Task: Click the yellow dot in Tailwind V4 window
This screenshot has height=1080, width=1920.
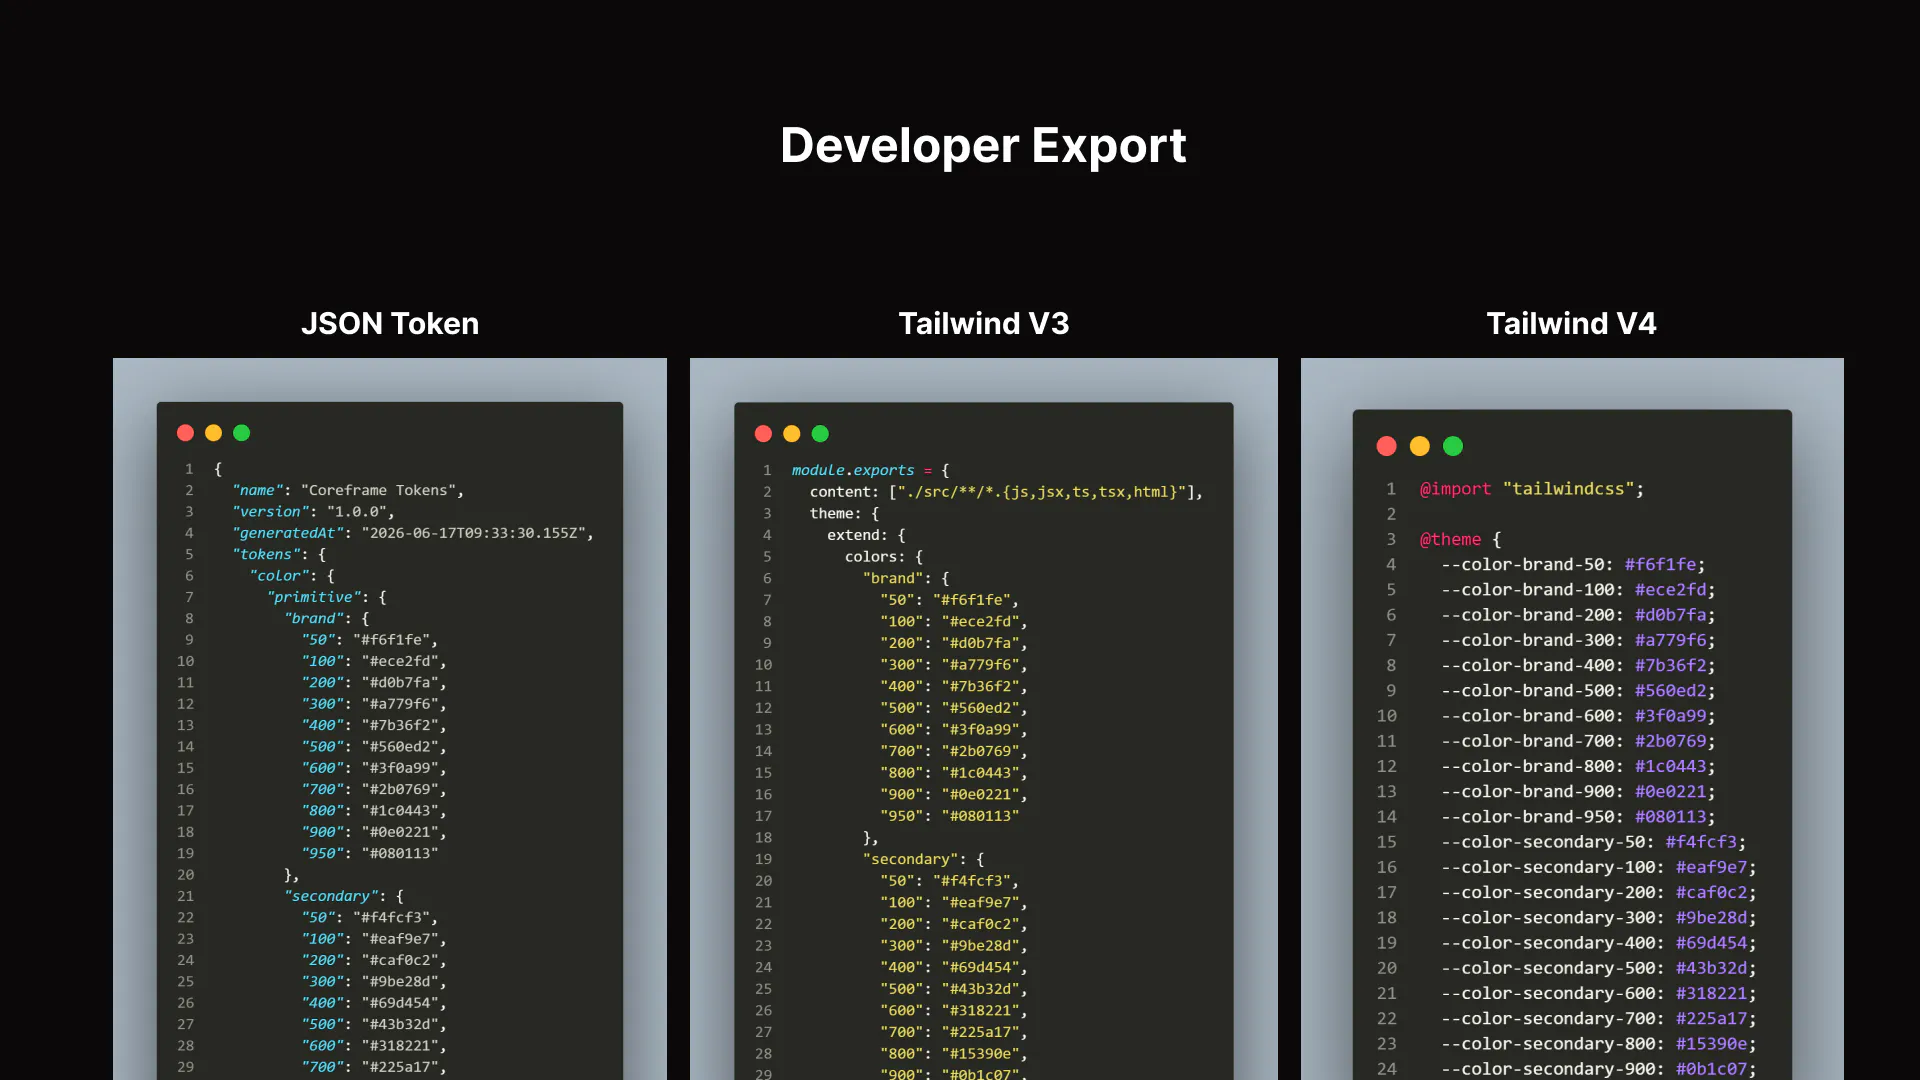Action: [1420, 446]
